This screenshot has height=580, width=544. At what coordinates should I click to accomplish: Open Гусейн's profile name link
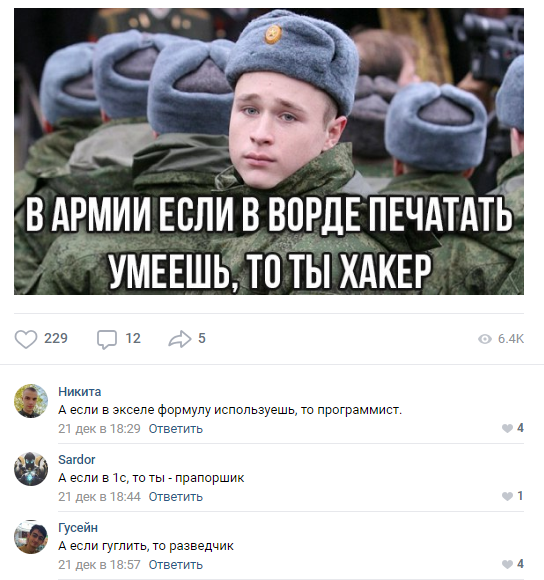point(78,528)
